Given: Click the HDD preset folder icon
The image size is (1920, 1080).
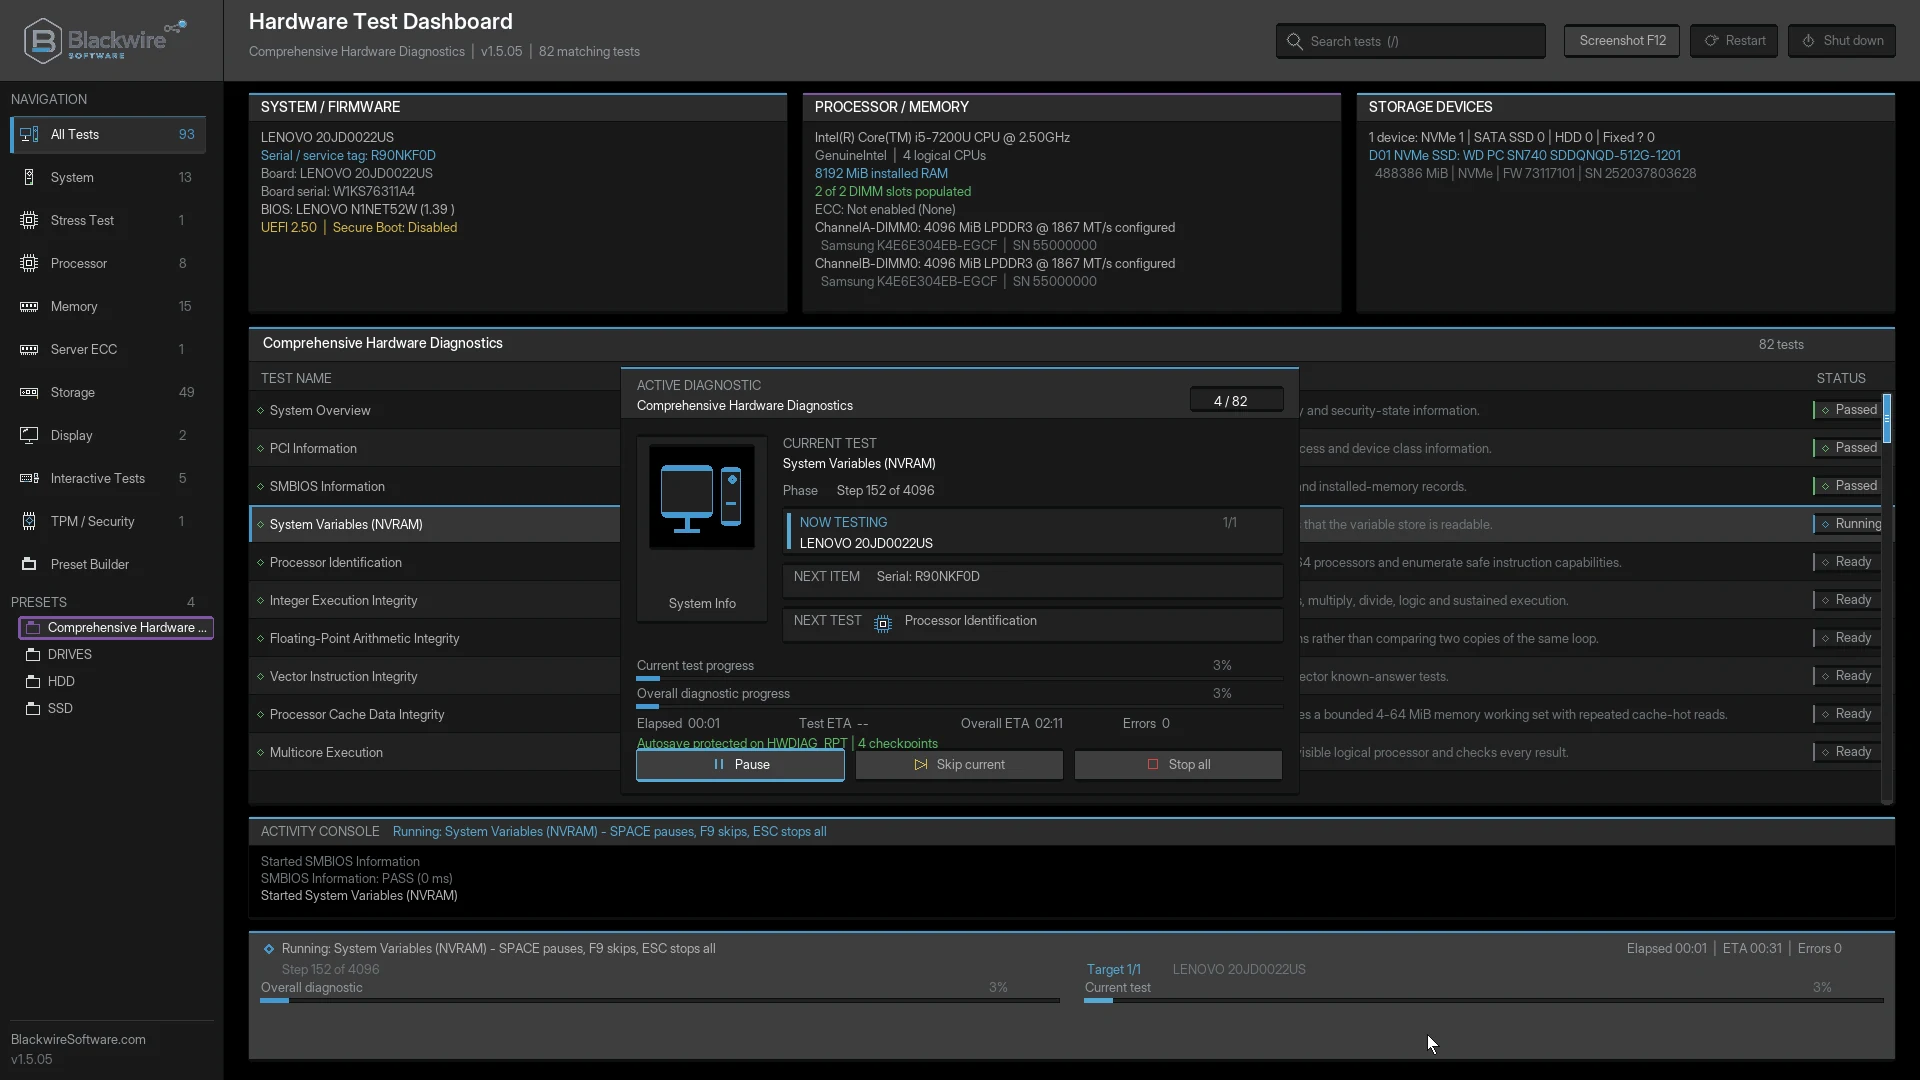Looking at the screenshot, I should pos(33,682).
